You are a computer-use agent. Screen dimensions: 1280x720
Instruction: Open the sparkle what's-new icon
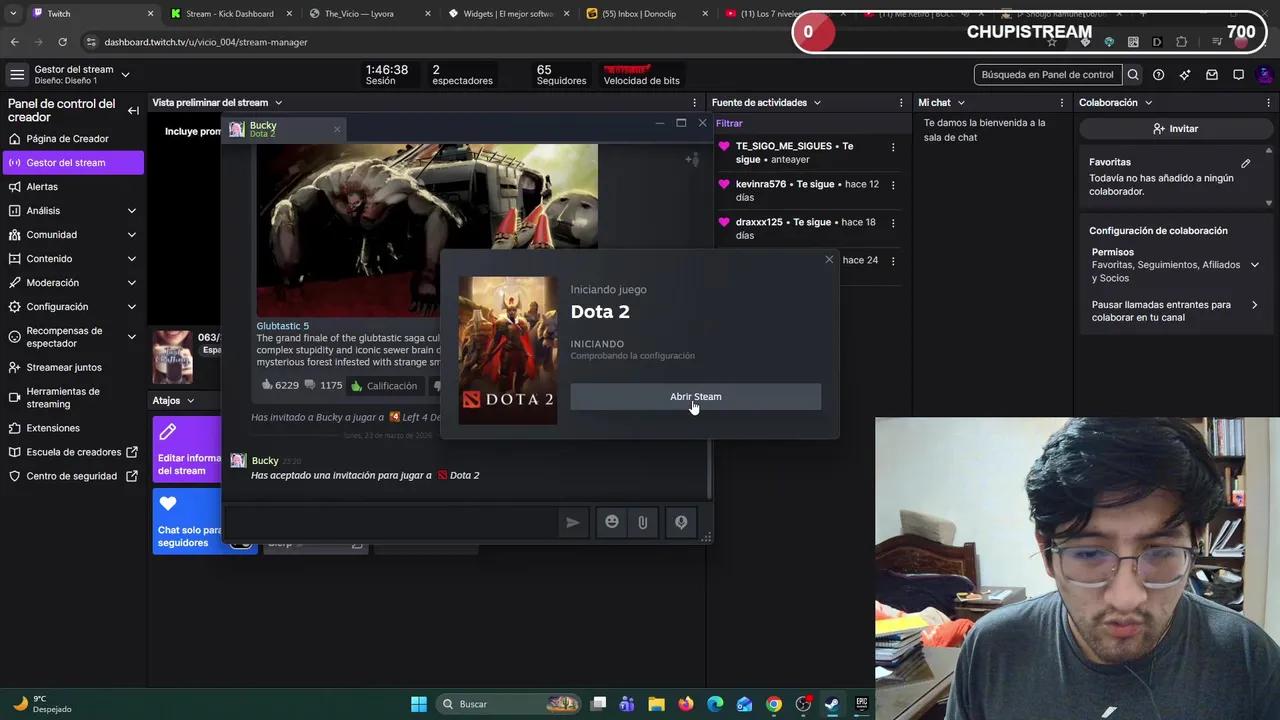[1185, 75]
